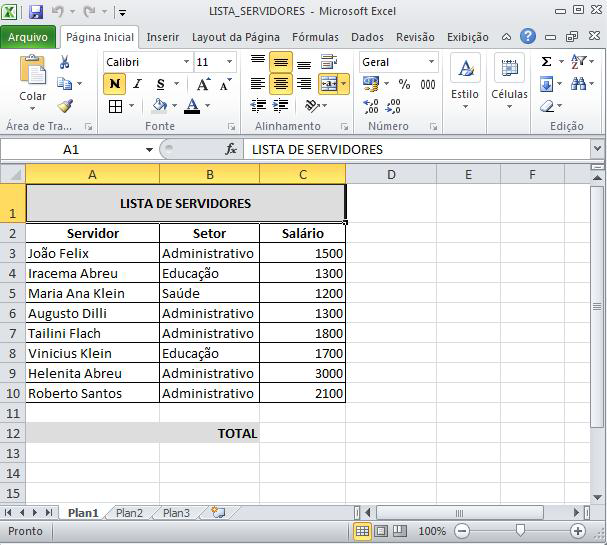This screenshot has height=545, width=607.
Task: Expand the formula bar chevron
Action: click(x=597, y=149)
